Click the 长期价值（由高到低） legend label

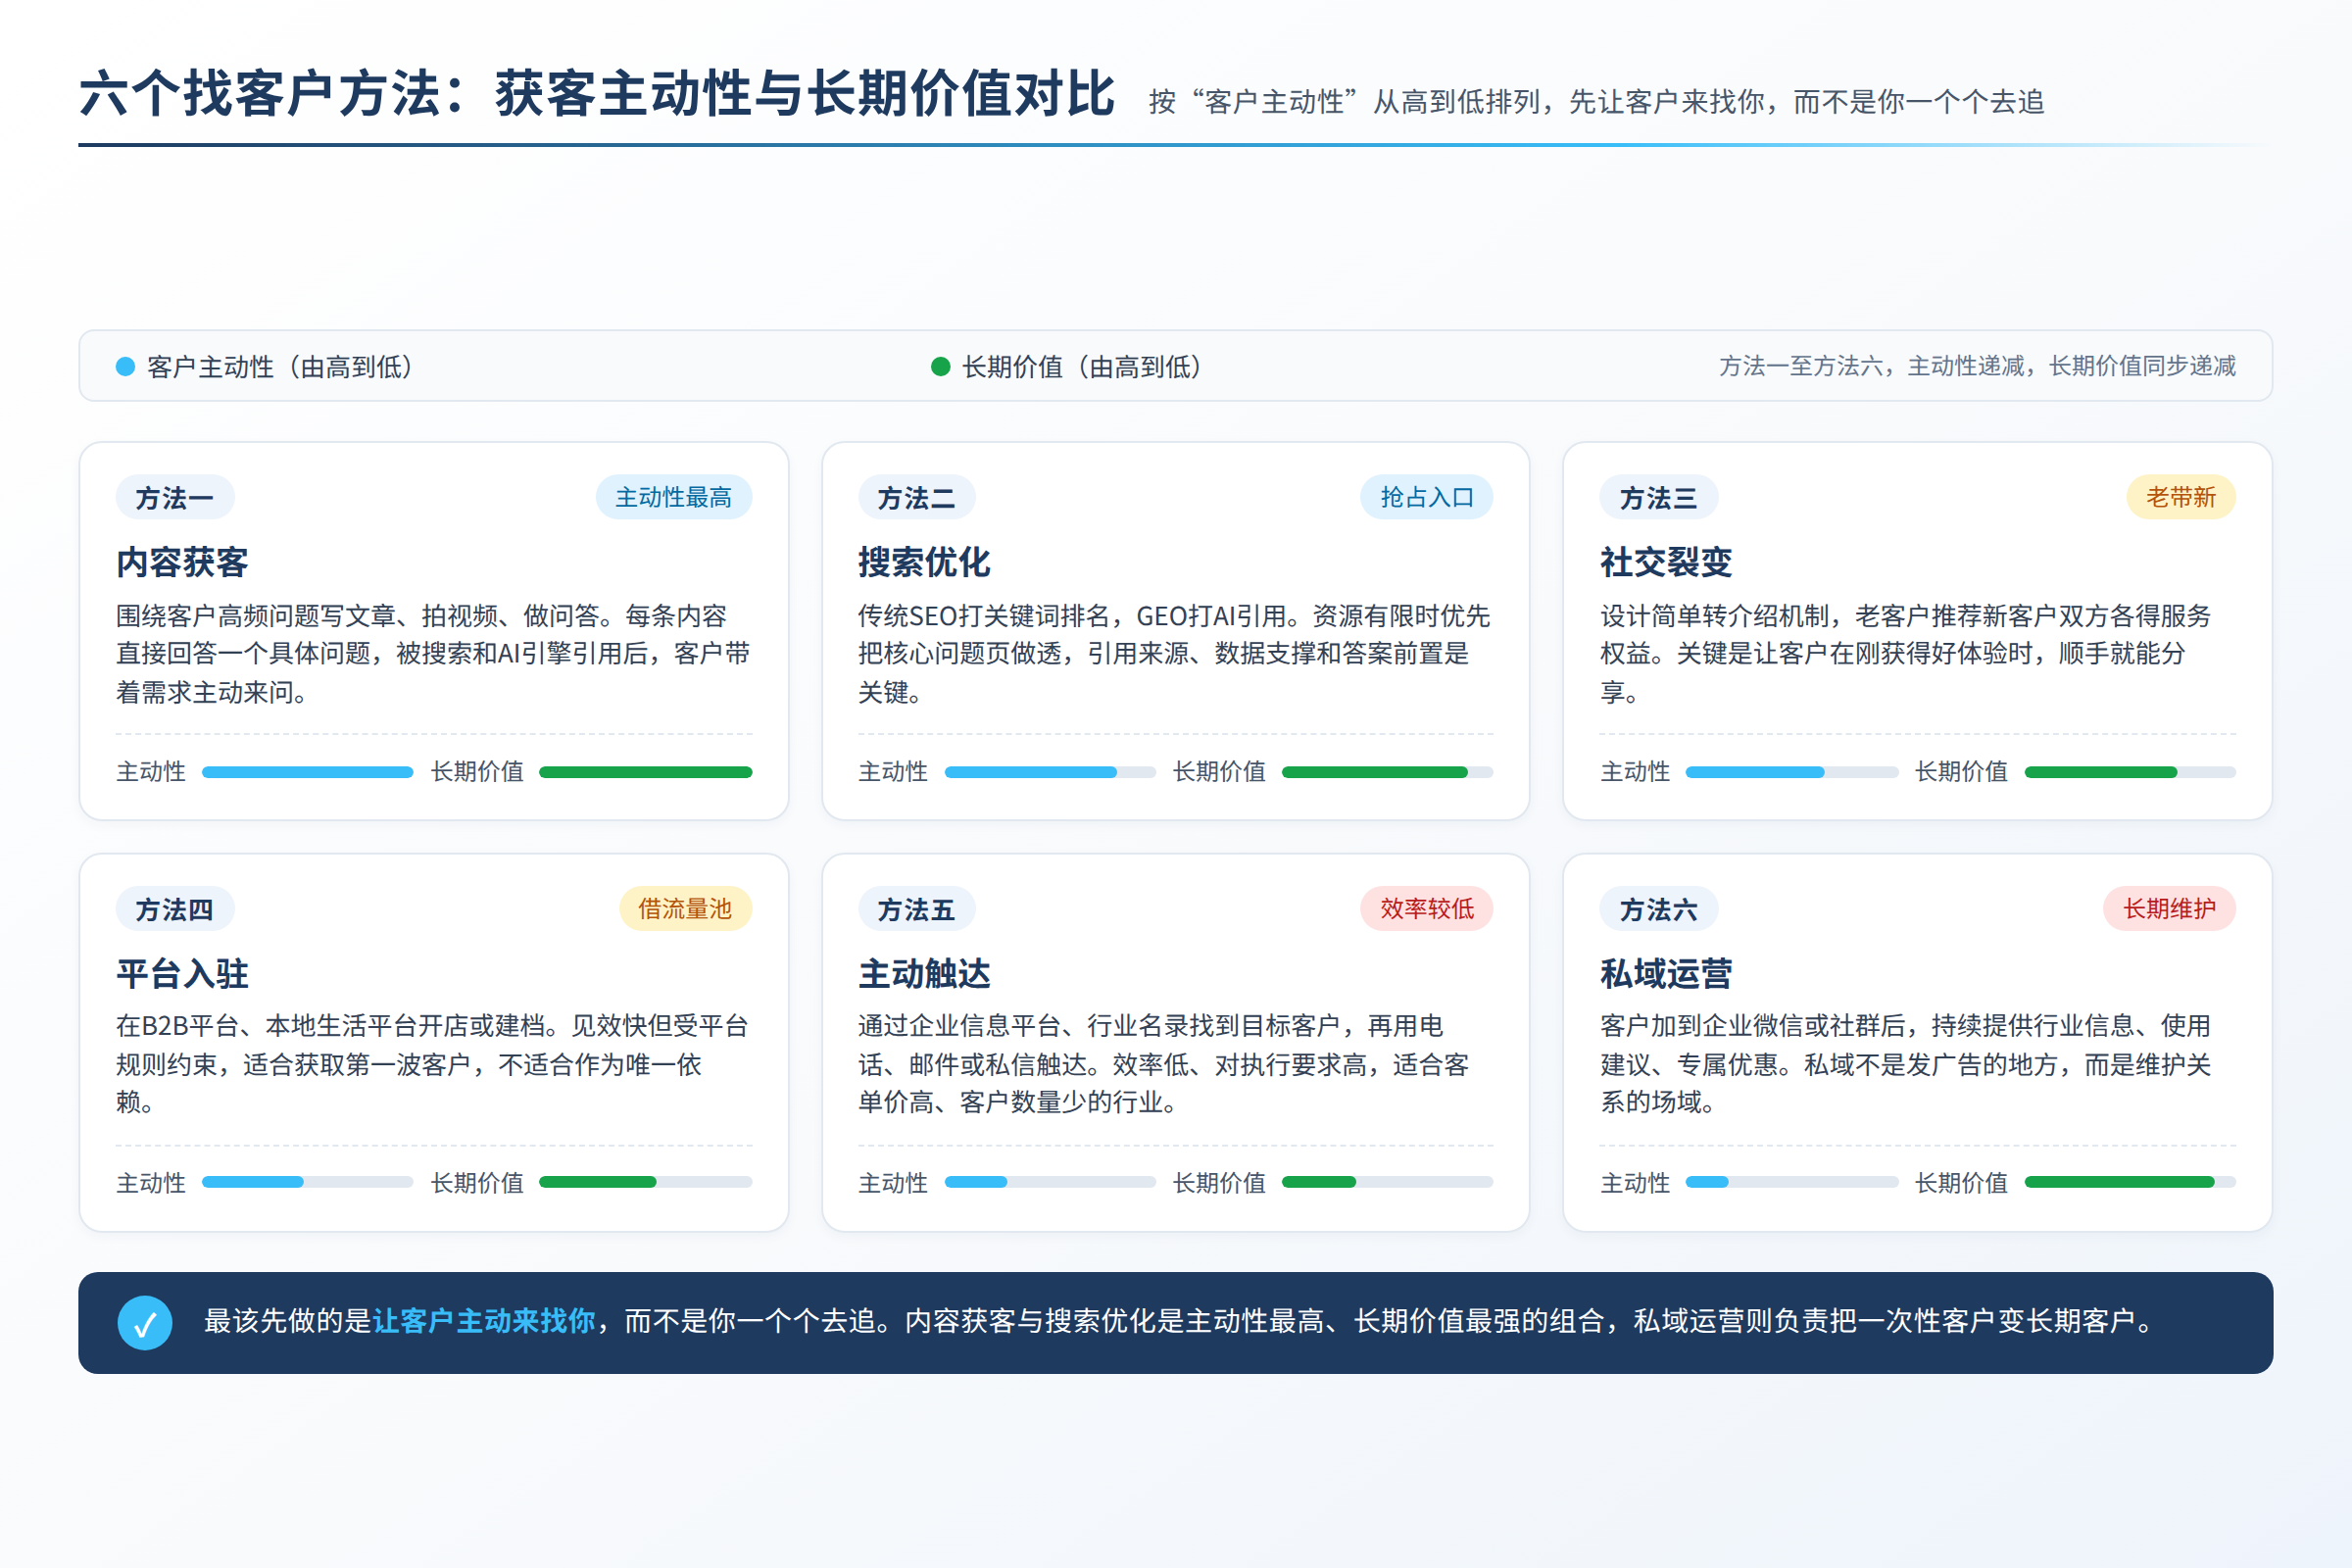click(x=1082, y=367)
